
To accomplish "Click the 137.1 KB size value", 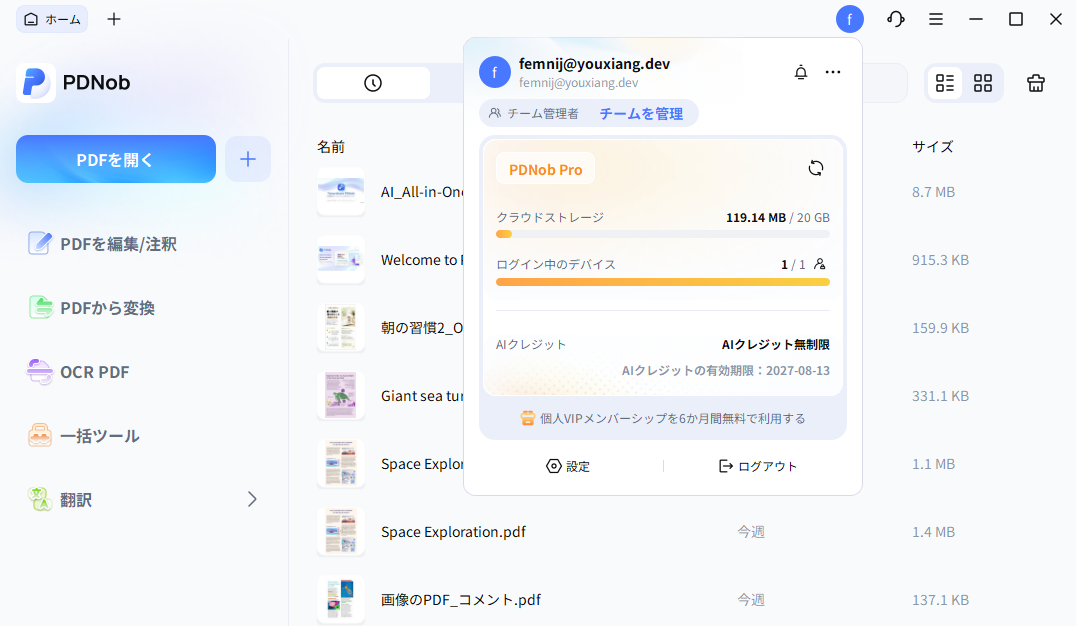I will coord(940,600).
